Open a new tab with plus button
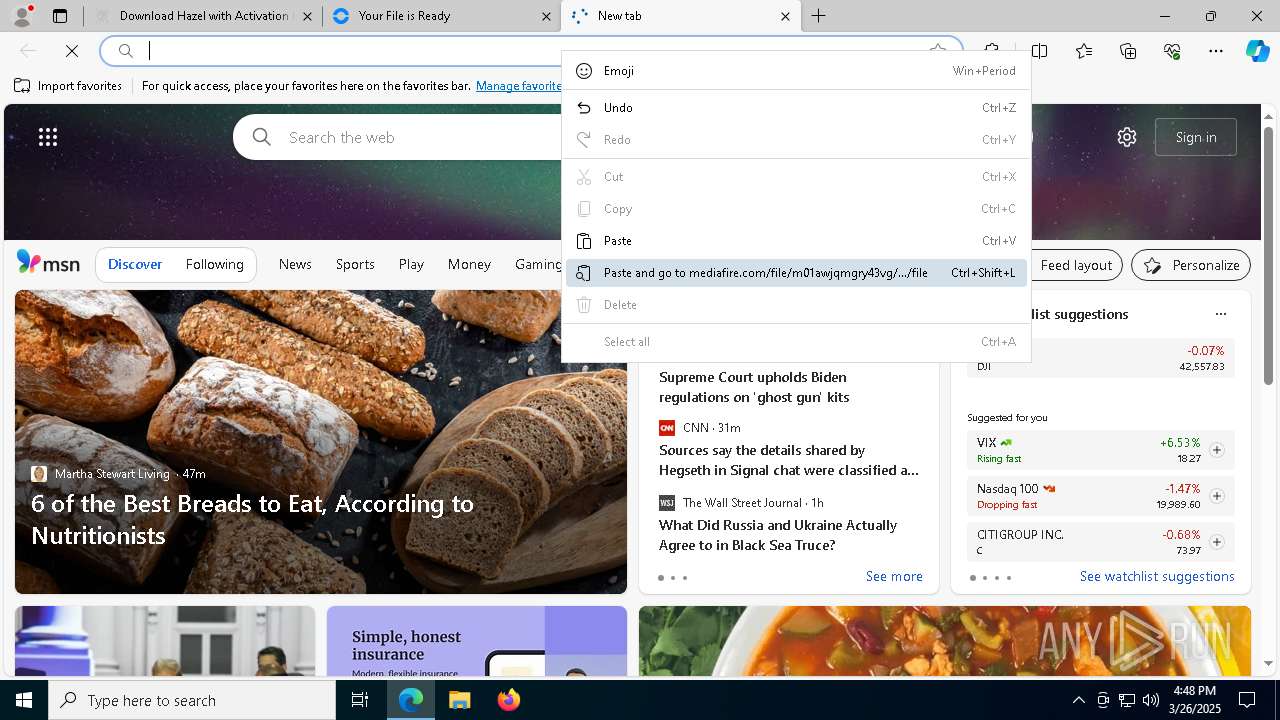Screen dimensions: 1280x720 [x=818, y=16]
